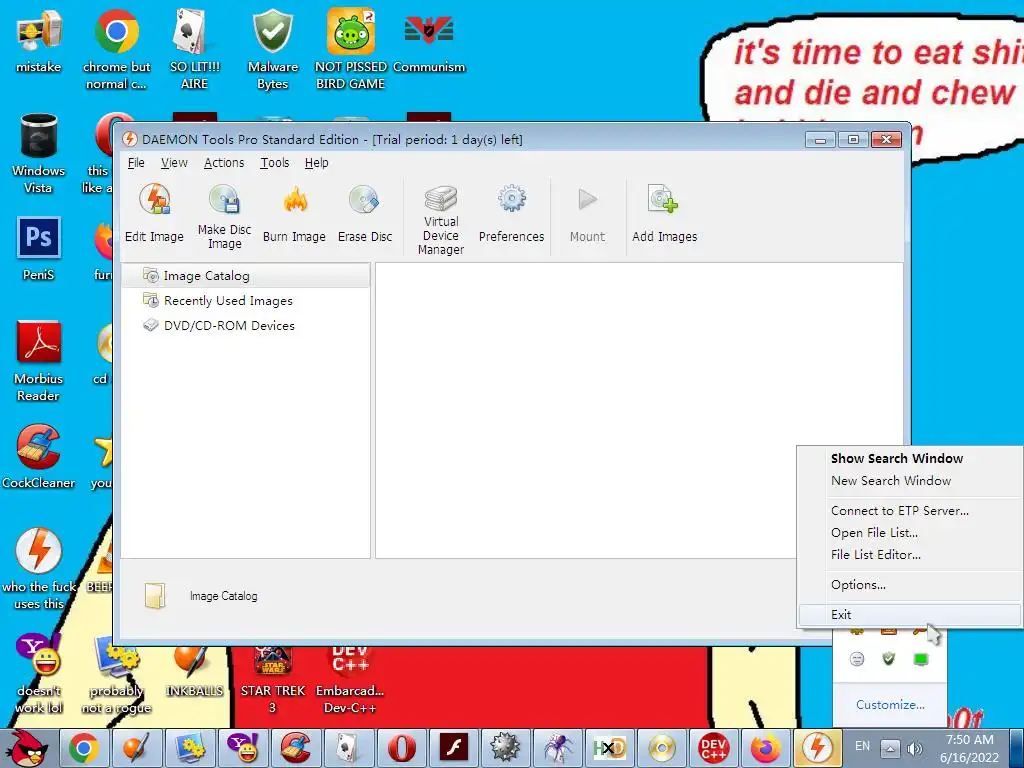Viewport: 1024px width, 768px height.
Task: Select the "SO LIT!!! AIRE" desktop icon
Action: (x=194, y=50)
